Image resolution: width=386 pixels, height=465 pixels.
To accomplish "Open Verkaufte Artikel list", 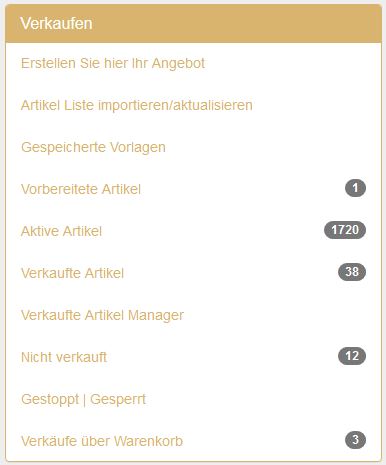I will (x=72, y=273).
